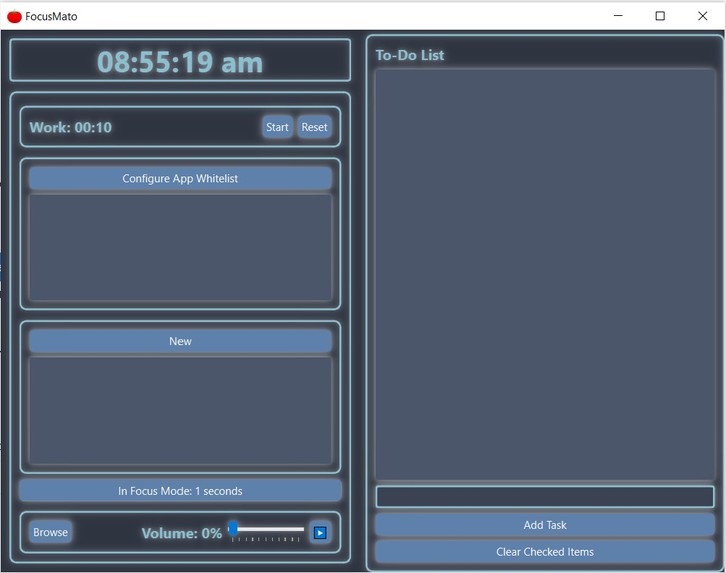726x573 pixels.
Task: Click the 08:55:19 am clock display
Action: pos(180,62)
